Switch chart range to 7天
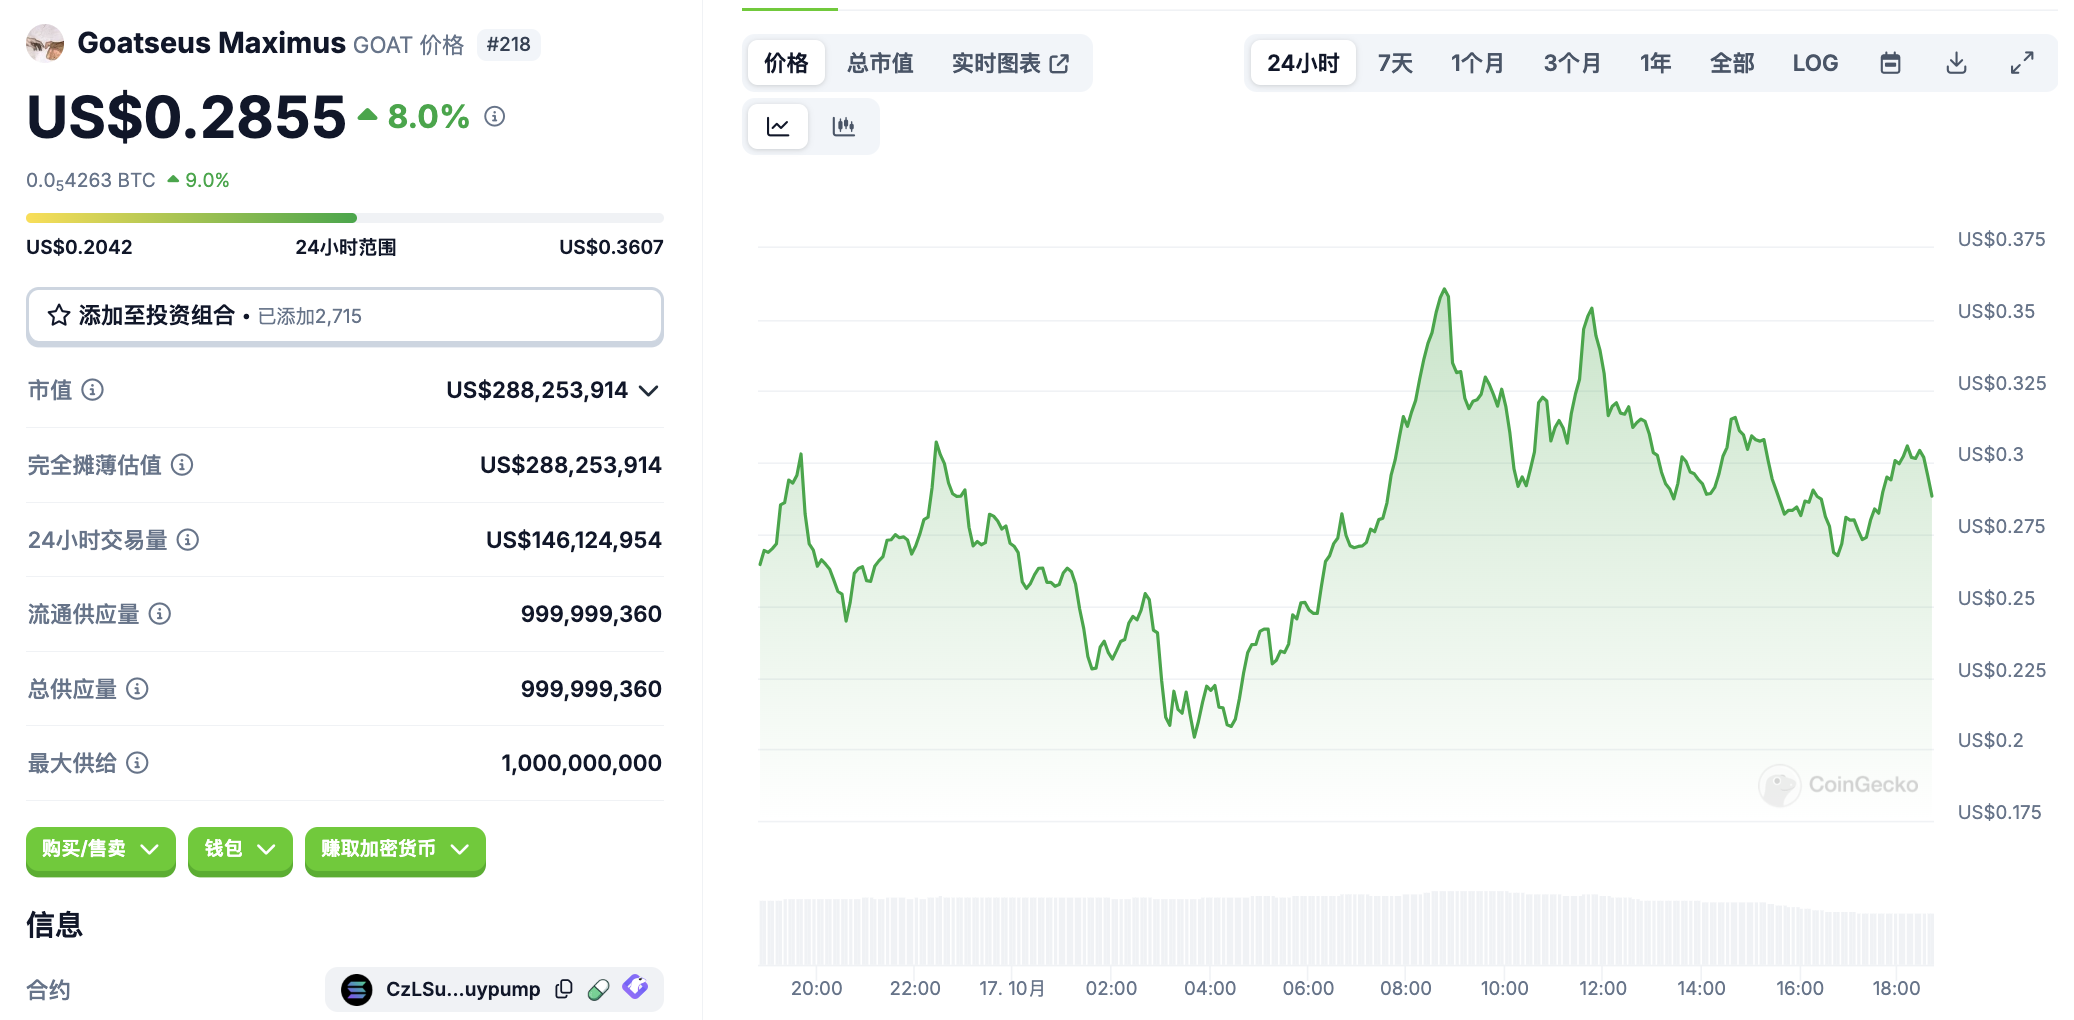This screenshot has height=1020, width=2074. pyautogui.click(x=1394, y=63)
